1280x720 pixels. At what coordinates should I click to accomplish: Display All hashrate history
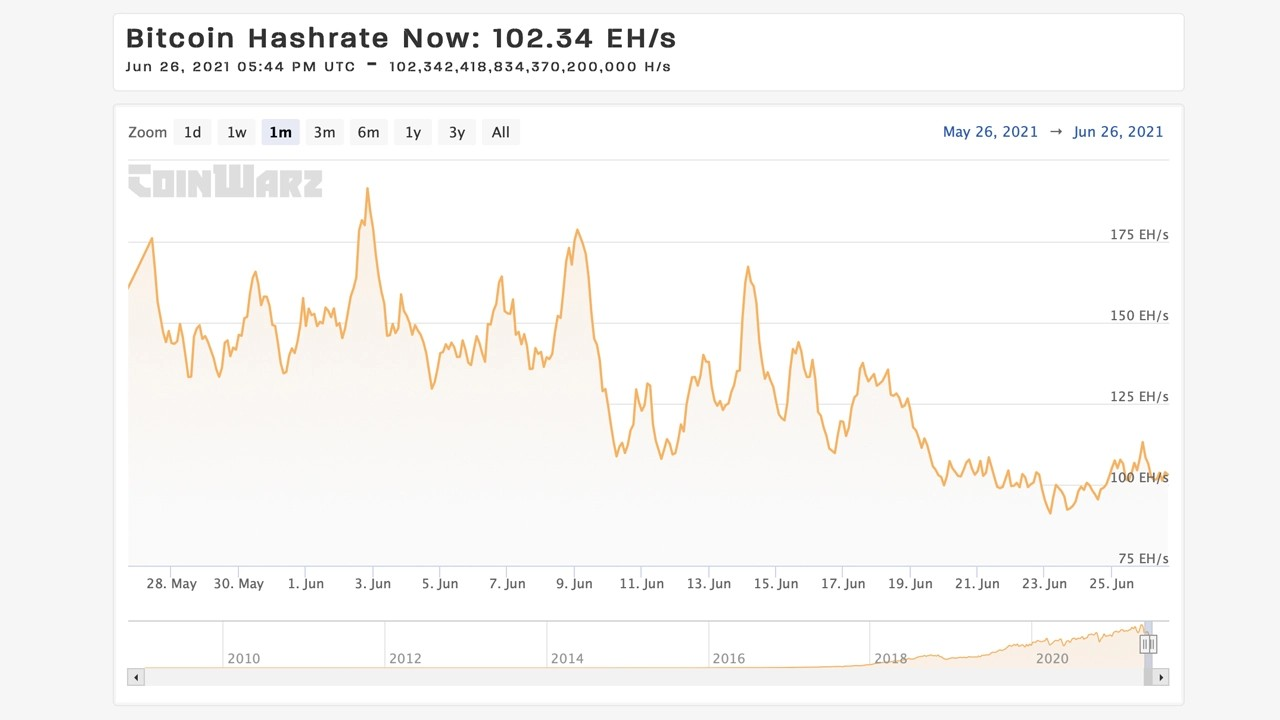pos(500,132)
